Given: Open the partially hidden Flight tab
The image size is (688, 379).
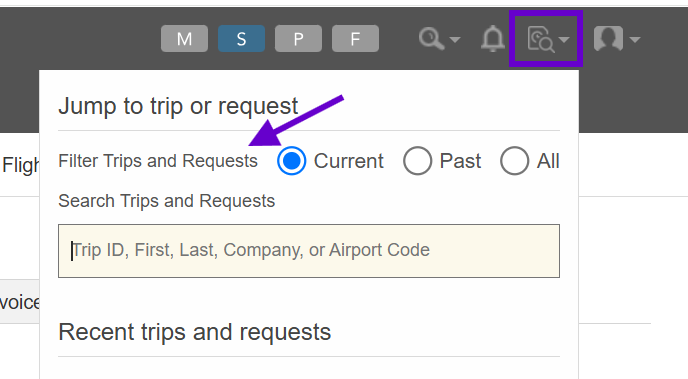Looking at the screenshot, I should click(x=20, y=165).
